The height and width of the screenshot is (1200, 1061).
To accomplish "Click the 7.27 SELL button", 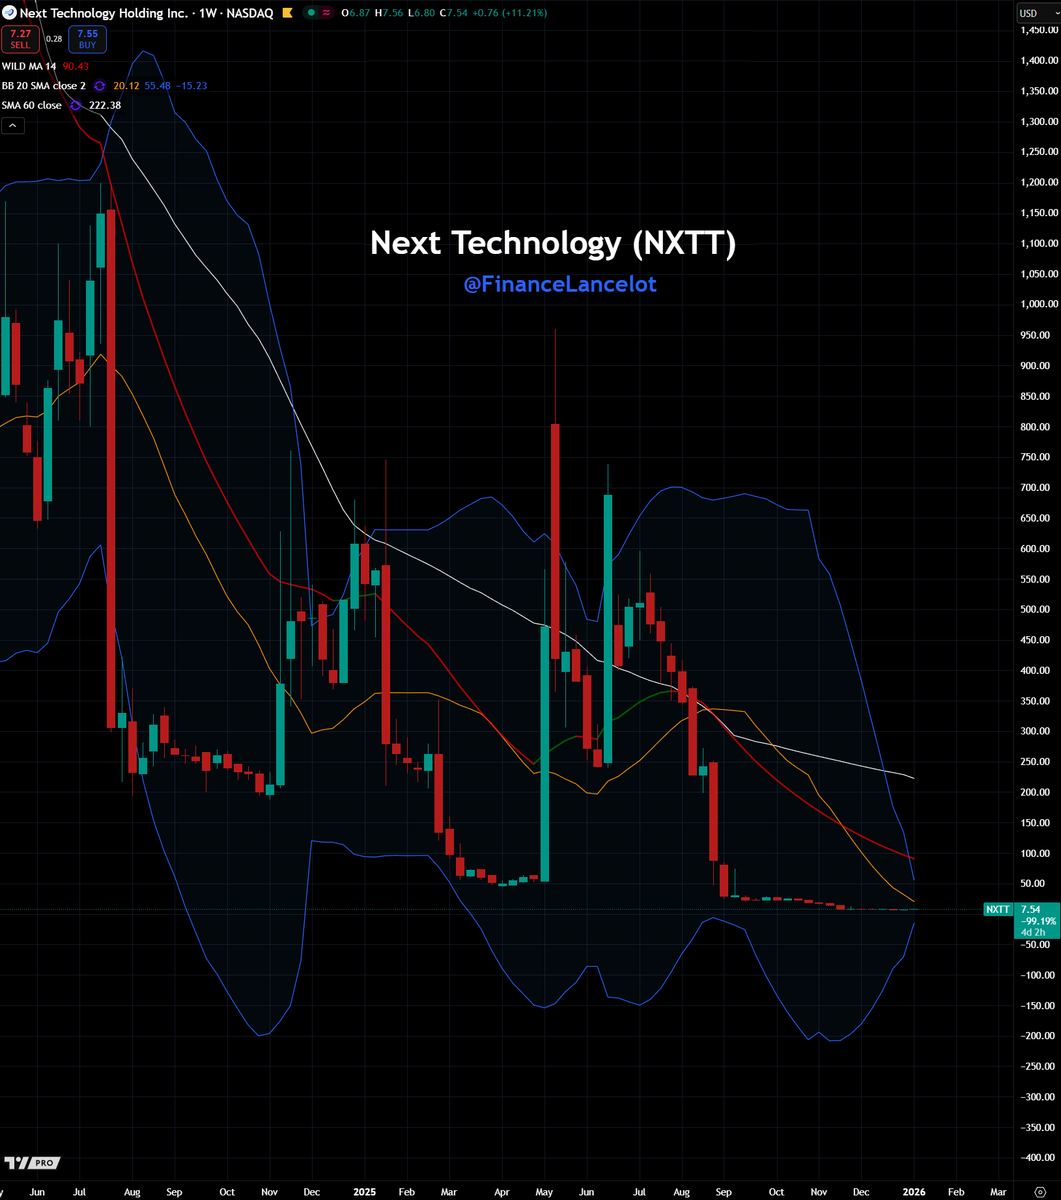I will [x=20, y=39].
